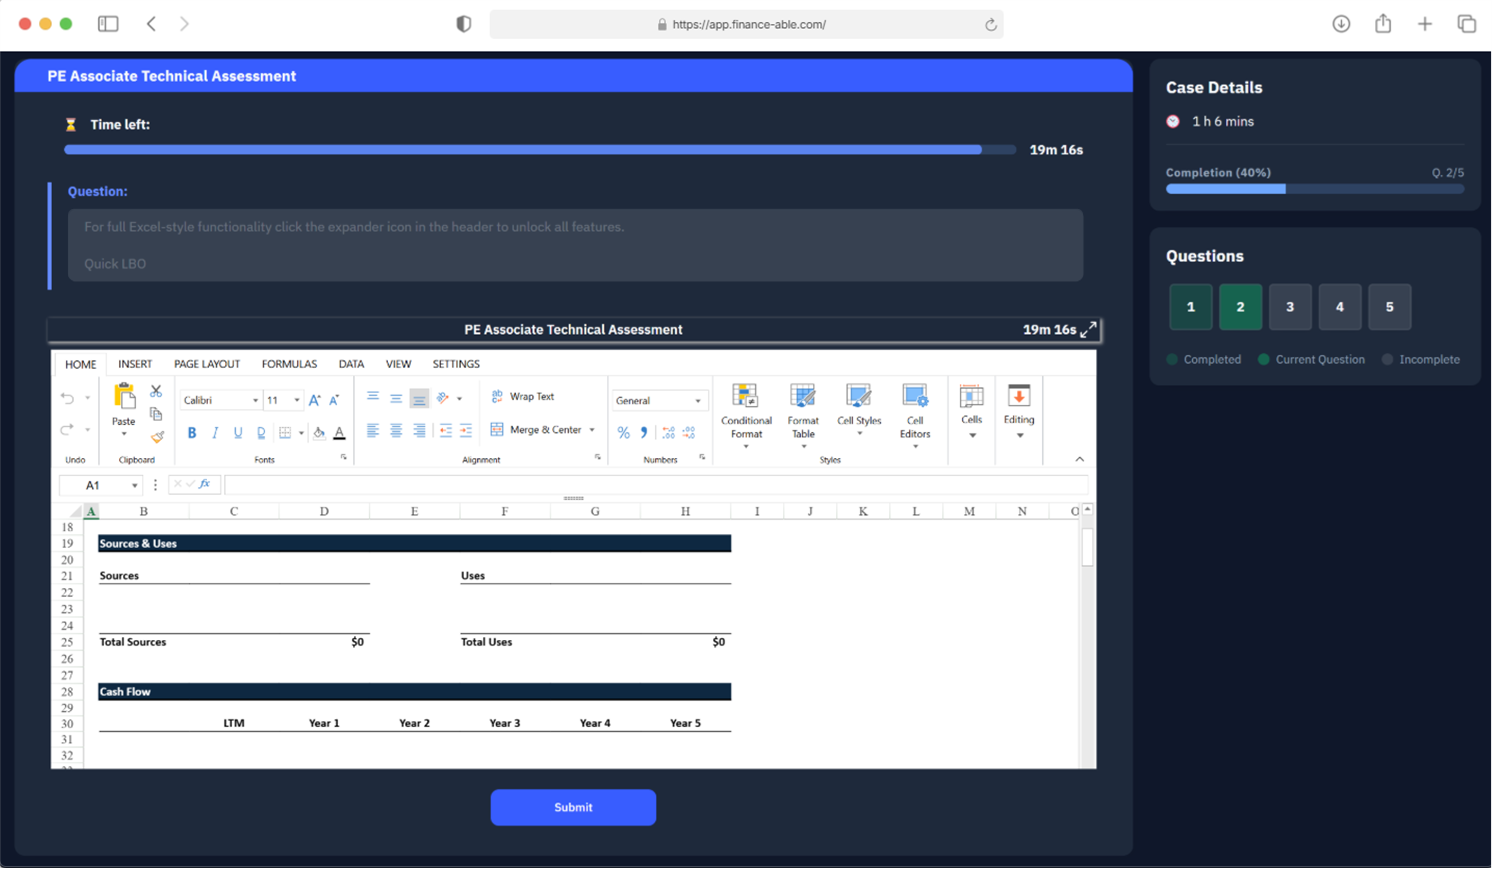
Task: Apply Underline formatting
Action: pyautogui.click(x=238, y=433)
